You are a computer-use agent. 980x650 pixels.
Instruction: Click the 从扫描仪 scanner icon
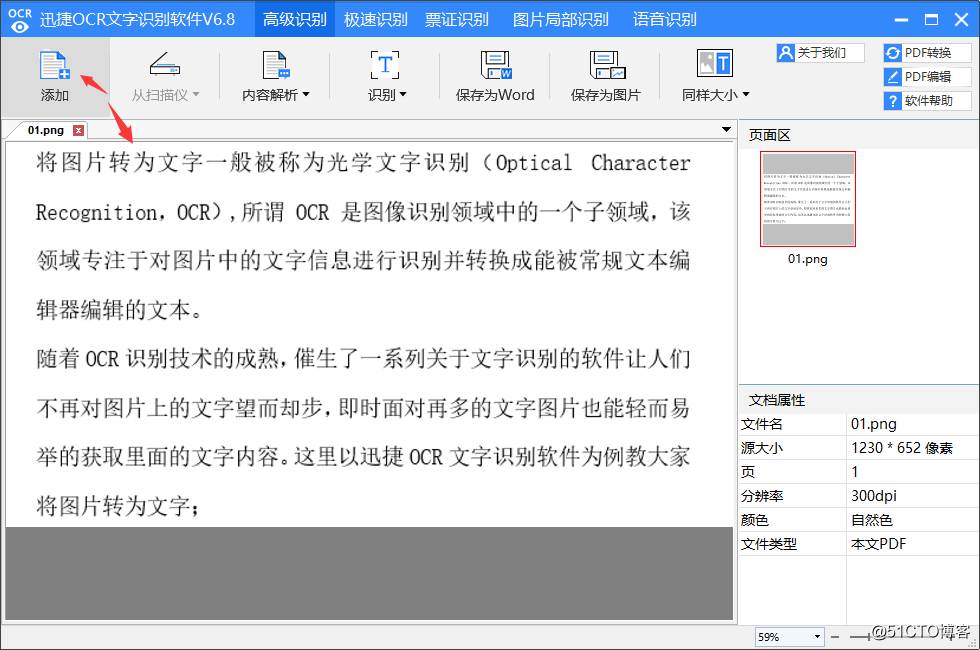164,64
